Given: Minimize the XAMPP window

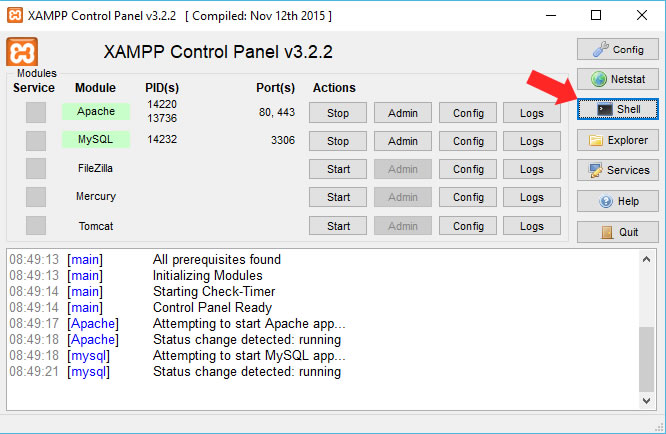Looking at the screenshot, I should [x=551, y=15].
